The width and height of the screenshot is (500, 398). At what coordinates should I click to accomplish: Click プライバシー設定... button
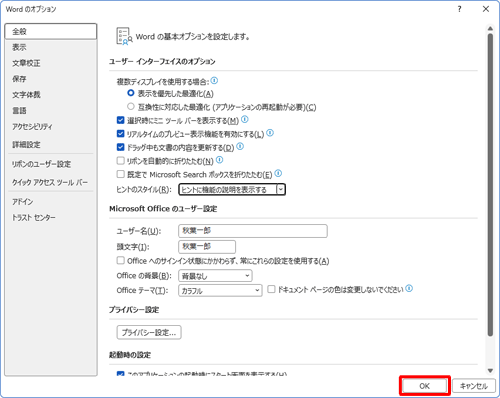coord(149,332)
